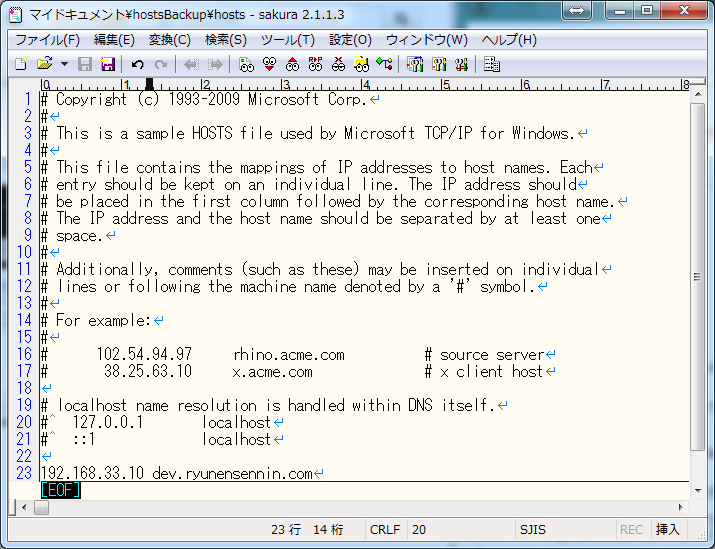The width and height of the screenshot is (715, 549).
Task: Open the Find dialog icon
Action: pos(246,64)
